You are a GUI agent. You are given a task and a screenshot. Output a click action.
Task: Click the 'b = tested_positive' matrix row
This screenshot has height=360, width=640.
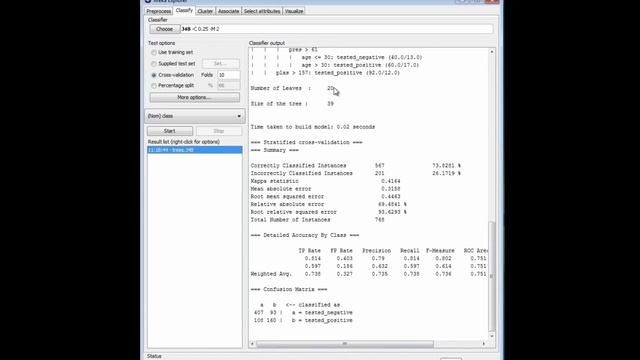(303, 320)
